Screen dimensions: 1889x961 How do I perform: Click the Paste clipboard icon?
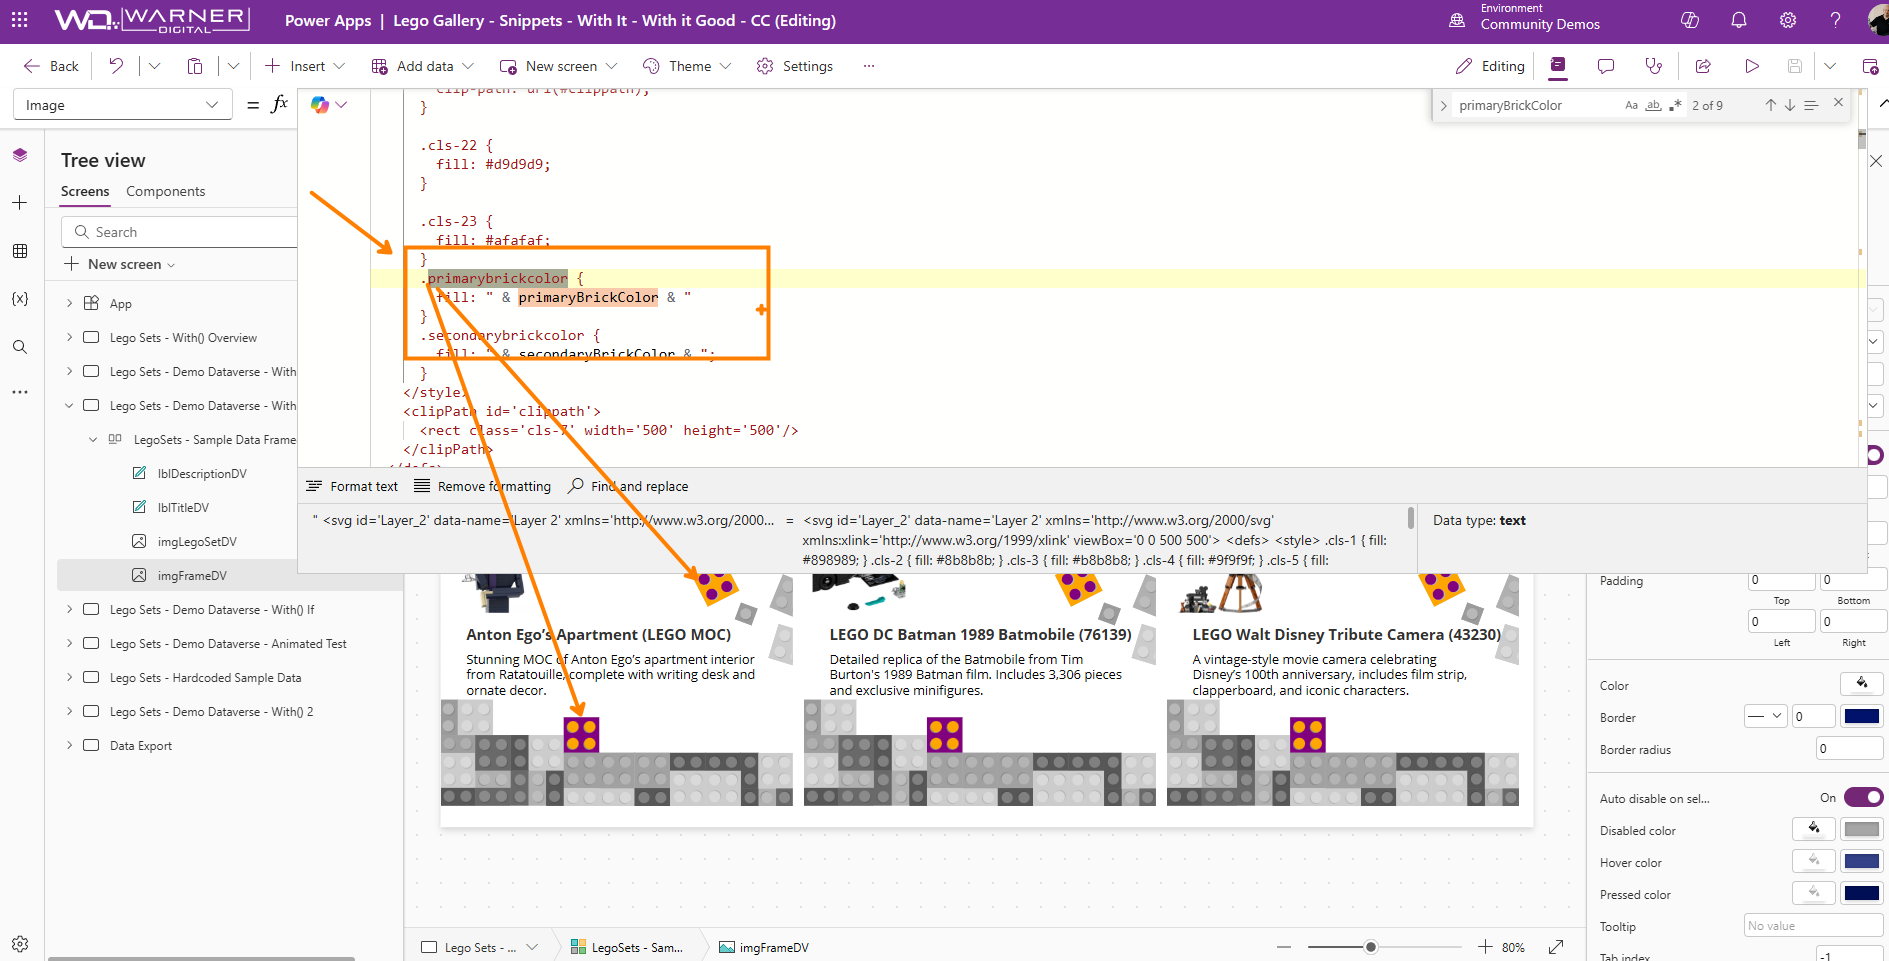[x=195, y=66]
